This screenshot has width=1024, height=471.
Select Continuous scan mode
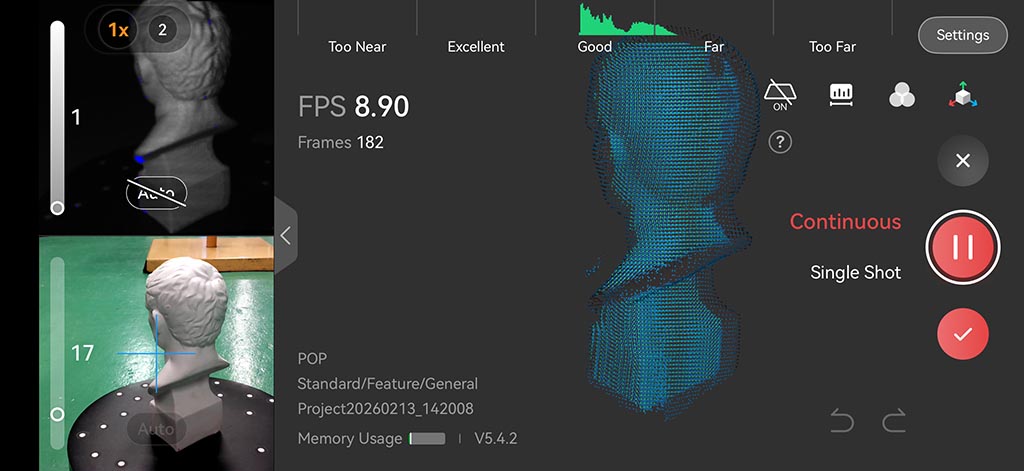point(845,221)
